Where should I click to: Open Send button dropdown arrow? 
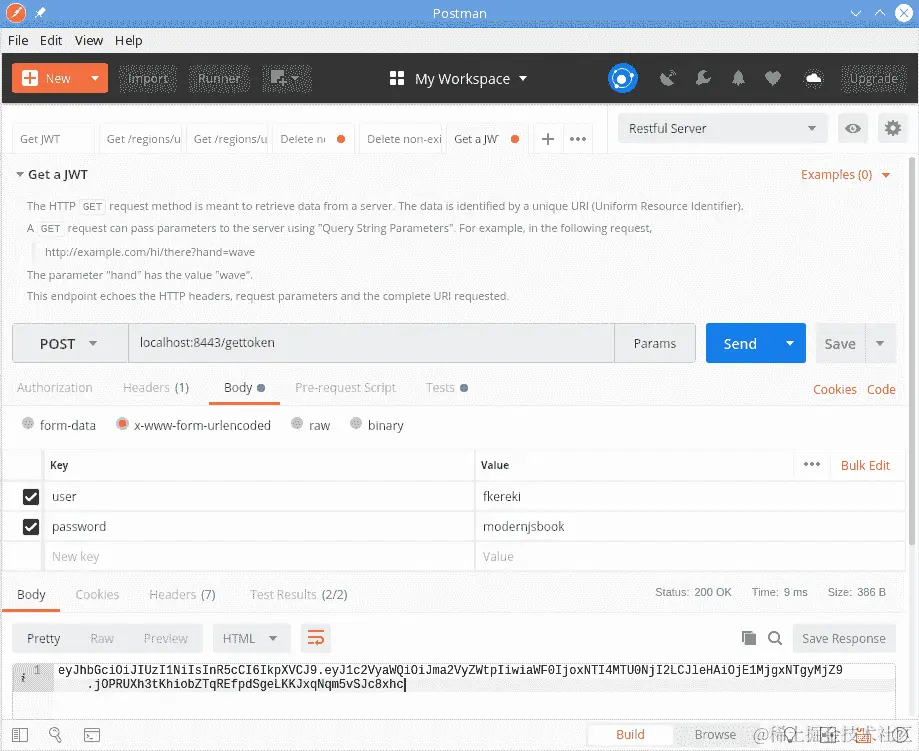[x=789, y=343]
